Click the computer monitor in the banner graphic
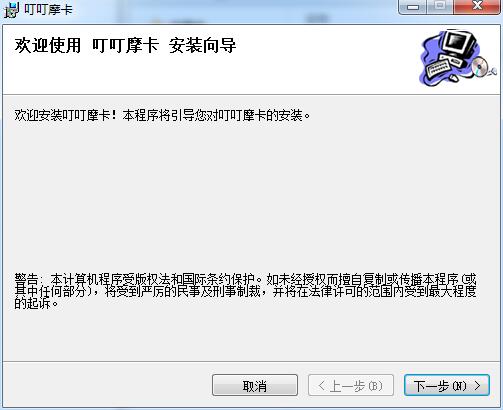The width and height of the screenshot is (503, 410). tap(459, 43)
